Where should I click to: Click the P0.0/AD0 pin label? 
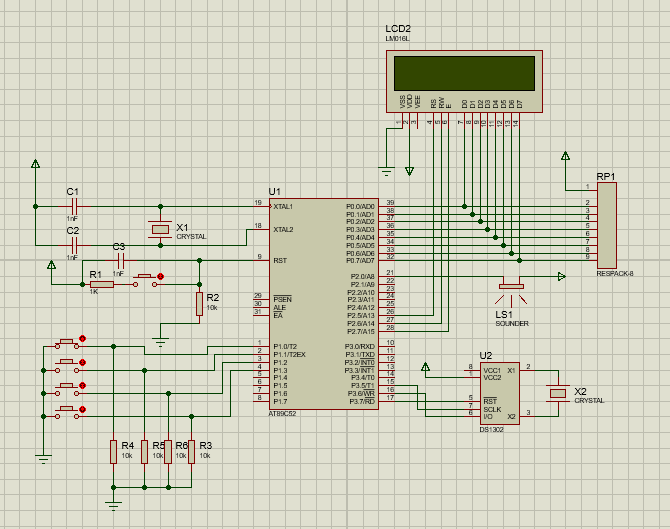tap(360, 207)
